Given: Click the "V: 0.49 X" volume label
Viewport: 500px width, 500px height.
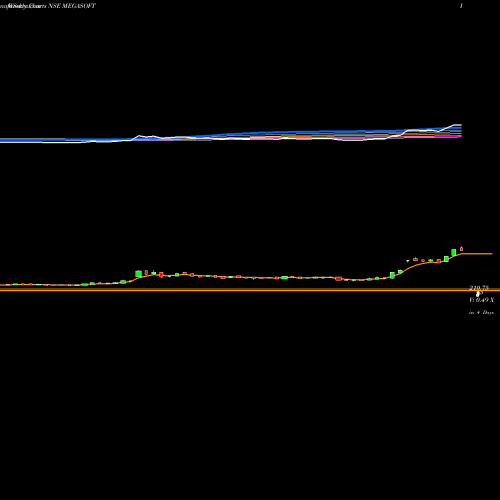Looking at the screenshot, I should pos(481,300).
